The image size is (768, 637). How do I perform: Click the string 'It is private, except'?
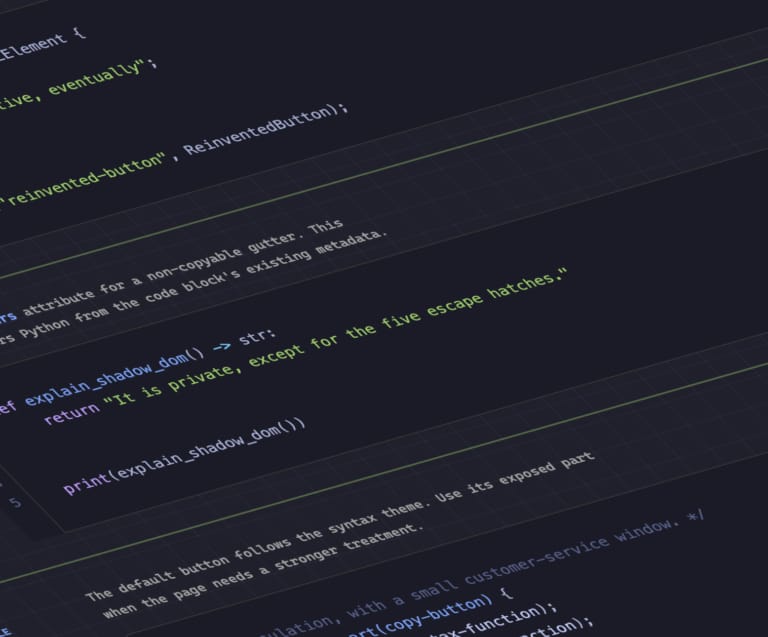[204, 374]
